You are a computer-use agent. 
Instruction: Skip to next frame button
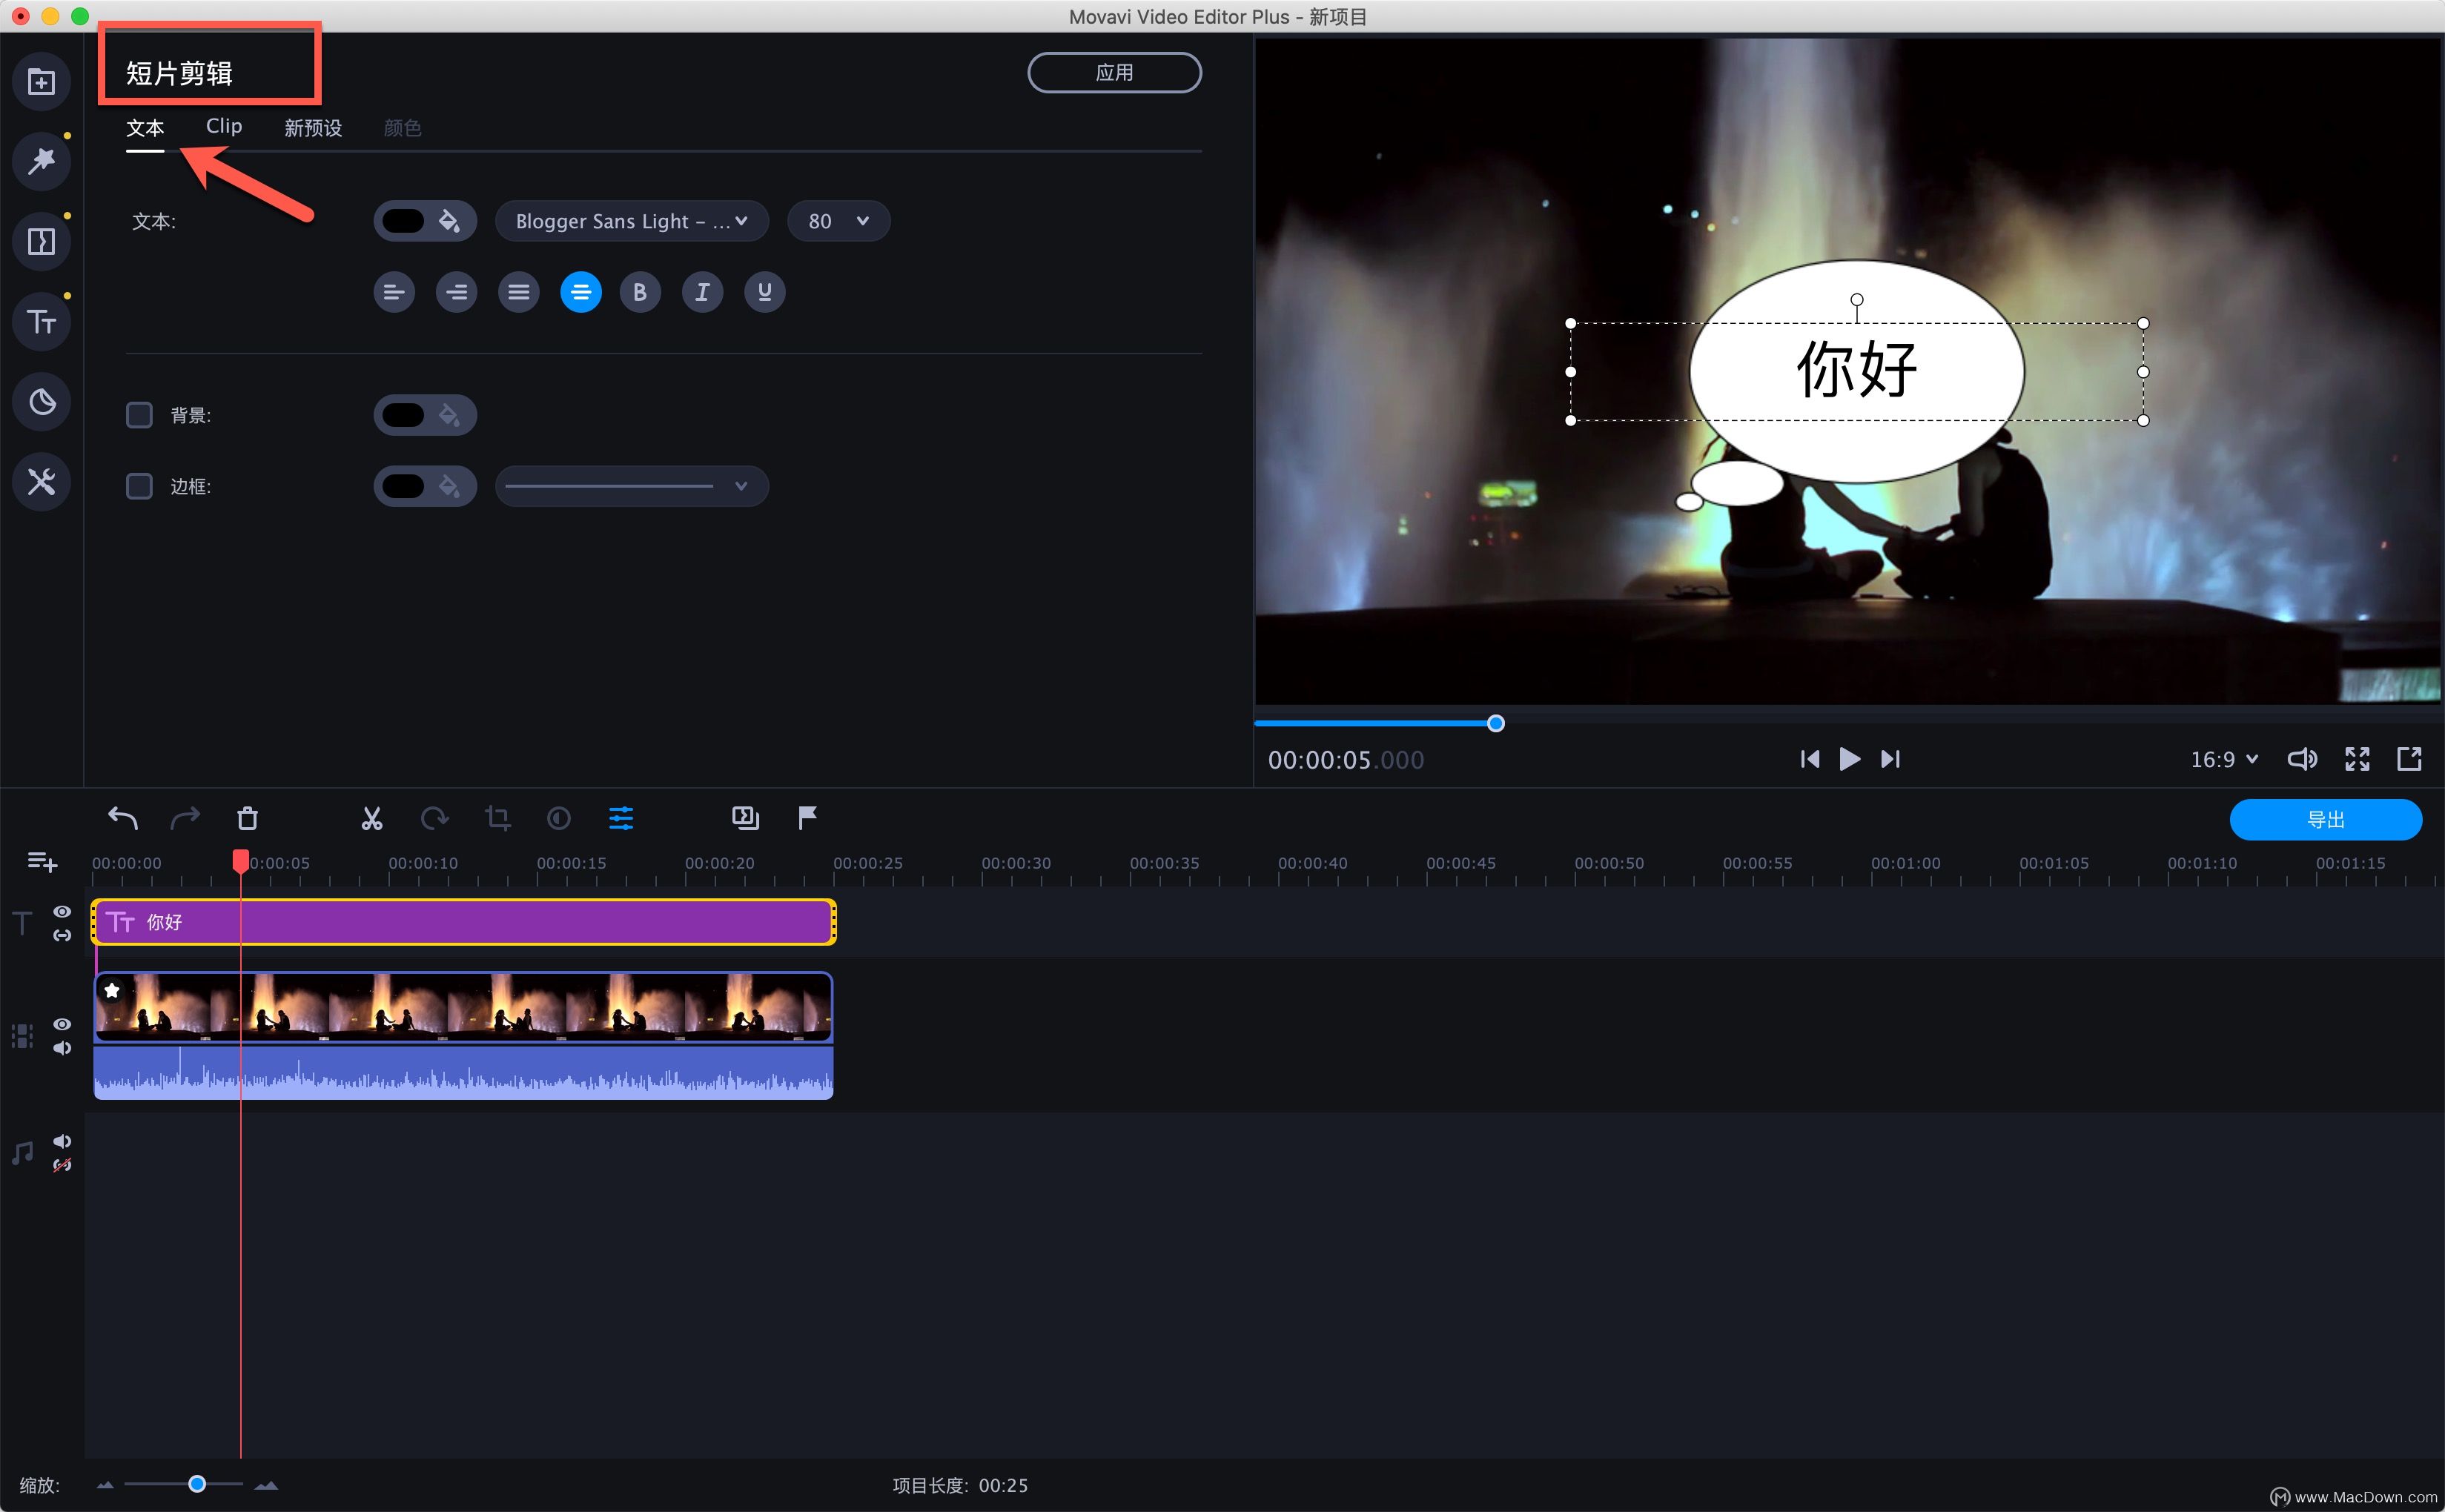[x=1890, y=759]
